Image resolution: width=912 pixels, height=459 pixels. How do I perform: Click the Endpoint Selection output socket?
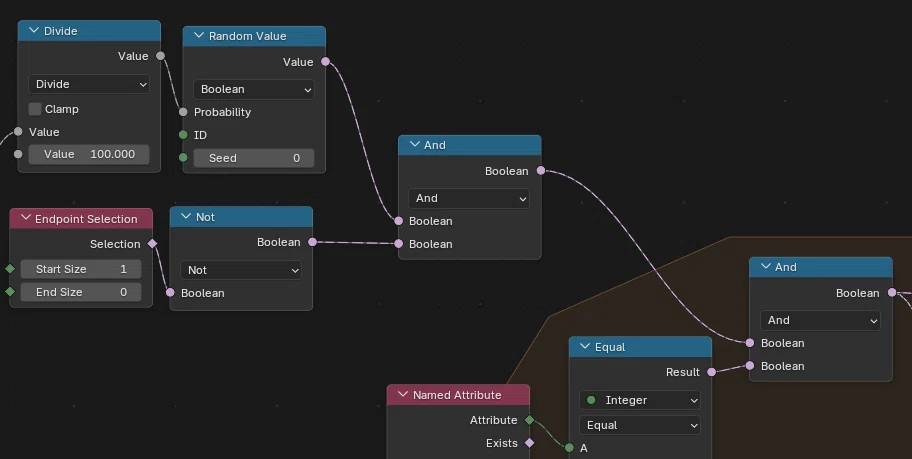click(152, 244)
